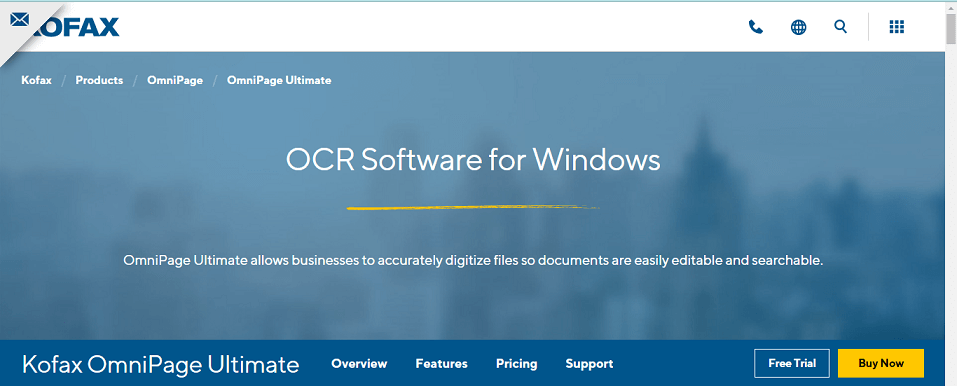
Task: Click the yellow Buy Now button
Action: [x=881, y=363]
